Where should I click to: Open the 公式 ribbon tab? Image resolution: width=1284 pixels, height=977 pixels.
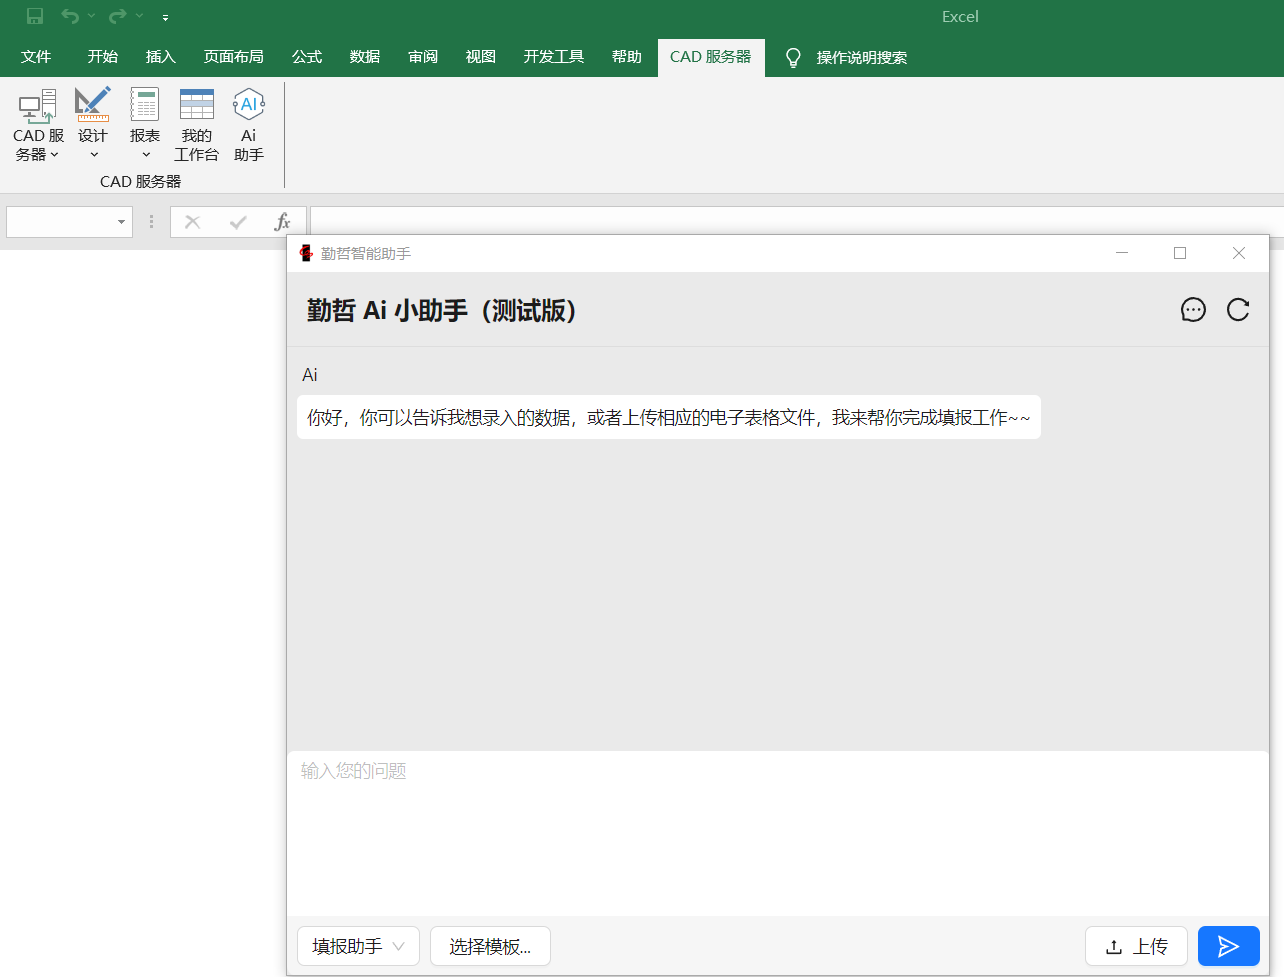point(307,57)
